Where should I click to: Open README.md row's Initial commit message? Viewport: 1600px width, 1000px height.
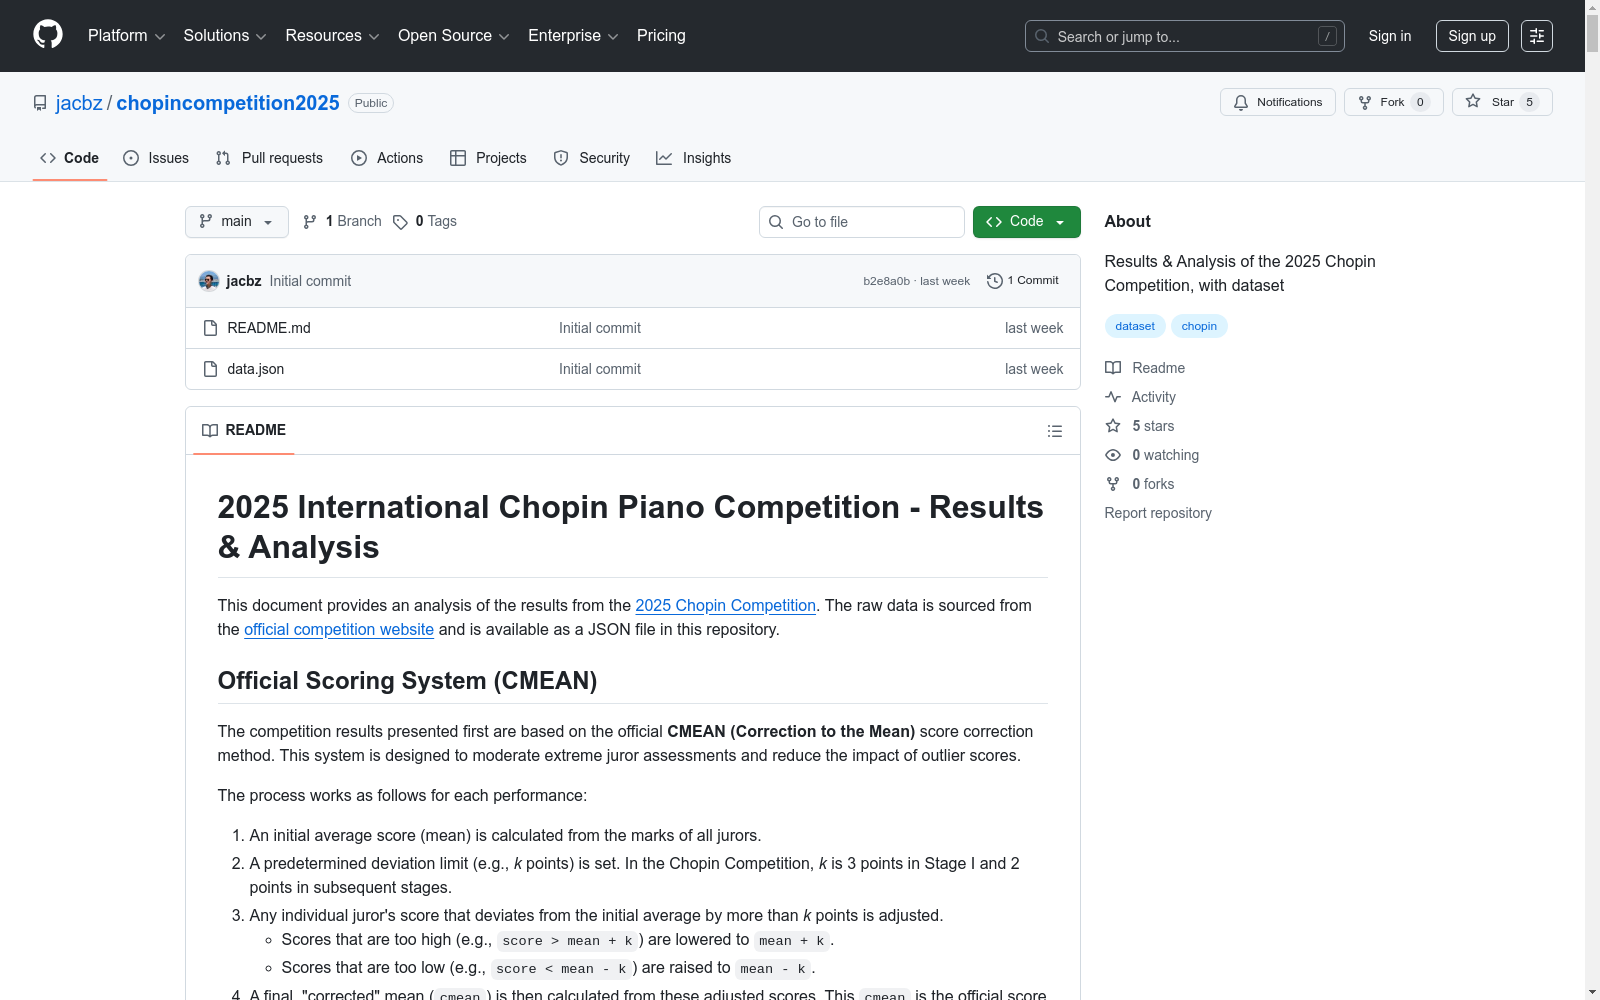pyautogui.click(x=600, y=328)
